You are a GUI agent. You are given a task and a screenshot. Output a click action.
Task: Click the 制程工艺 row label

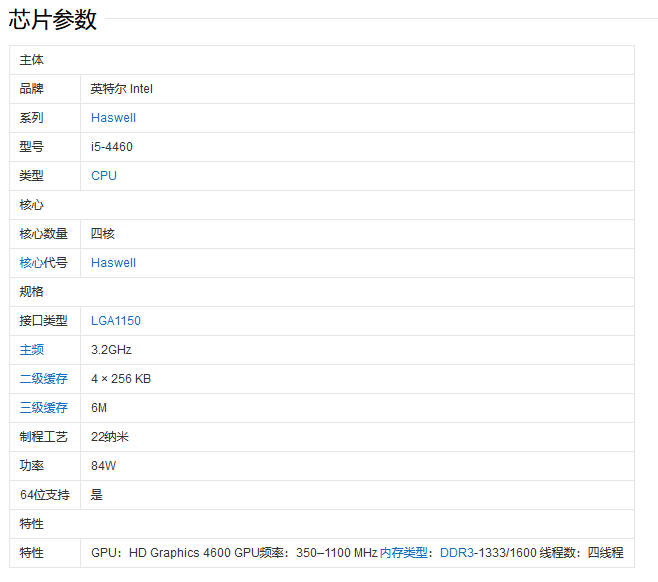tap(43, 437)
